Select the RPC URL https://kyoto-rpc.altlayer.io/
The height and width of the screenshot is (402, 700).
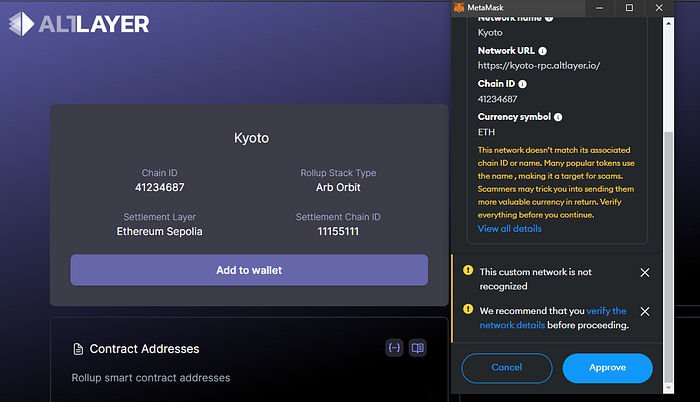539,66
